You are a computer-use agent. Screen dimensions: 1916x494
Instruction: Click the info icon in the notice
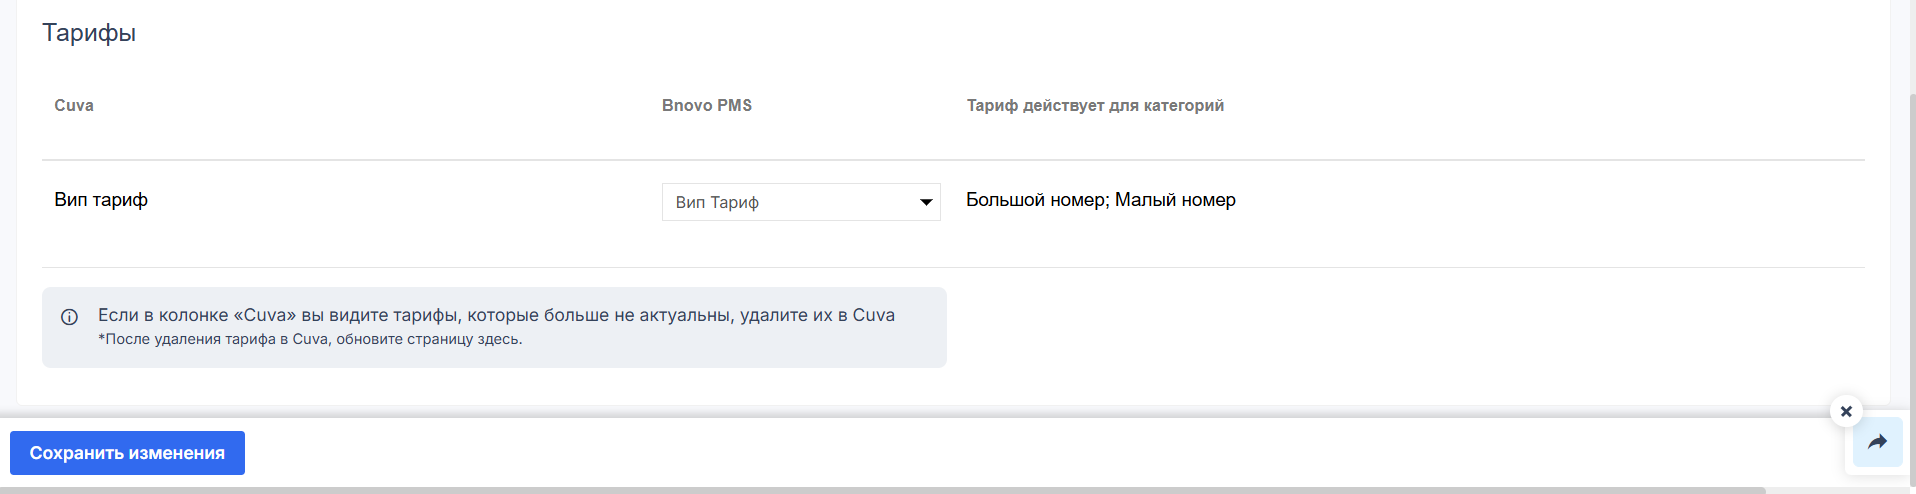click(69, 317)
